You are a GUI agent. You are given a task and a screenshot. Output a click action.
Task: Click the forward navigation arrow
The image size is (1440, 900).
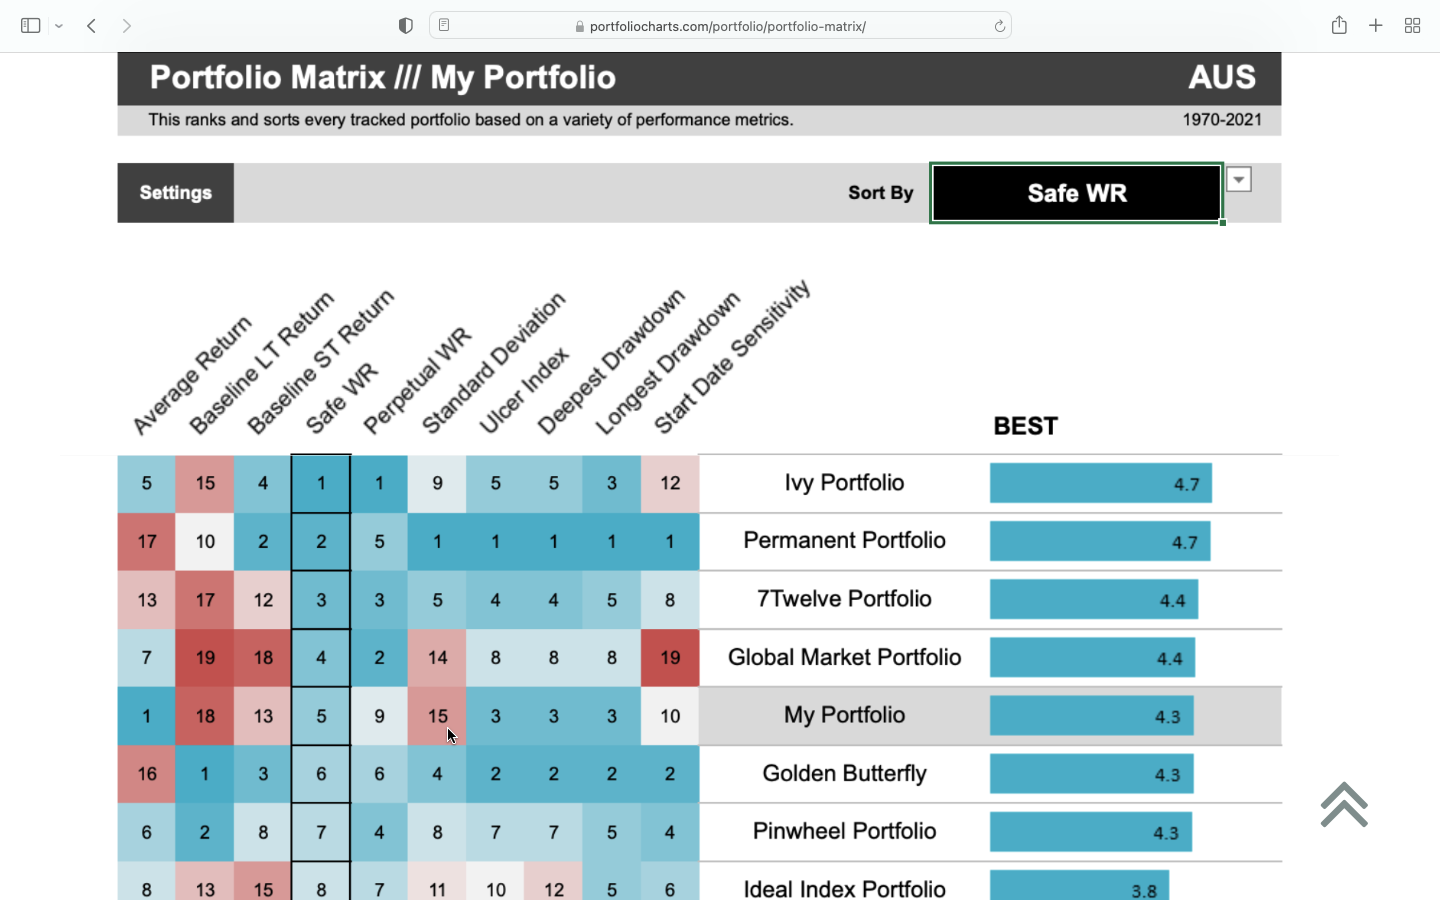click(126, 26)
